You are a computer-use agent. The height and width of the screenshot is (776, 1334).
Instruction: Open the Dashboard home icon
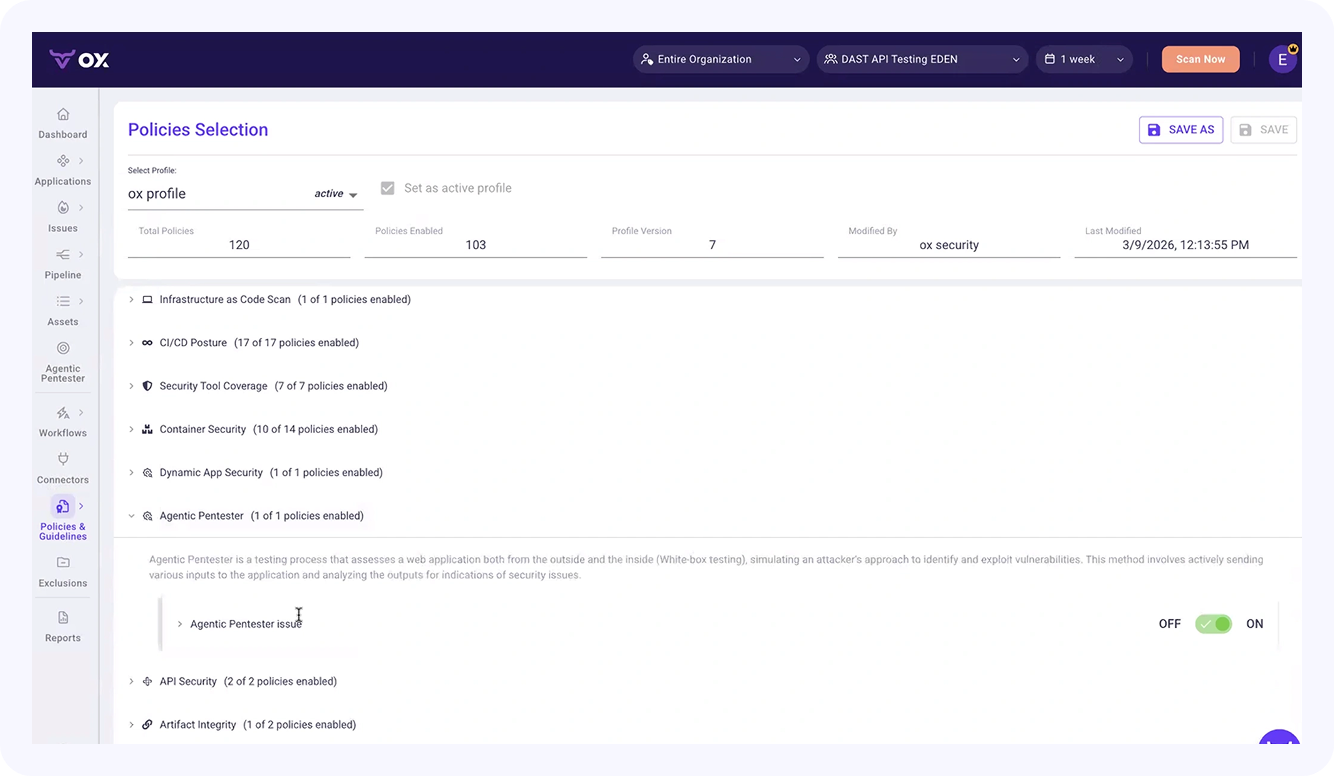[x=63, y=114]
